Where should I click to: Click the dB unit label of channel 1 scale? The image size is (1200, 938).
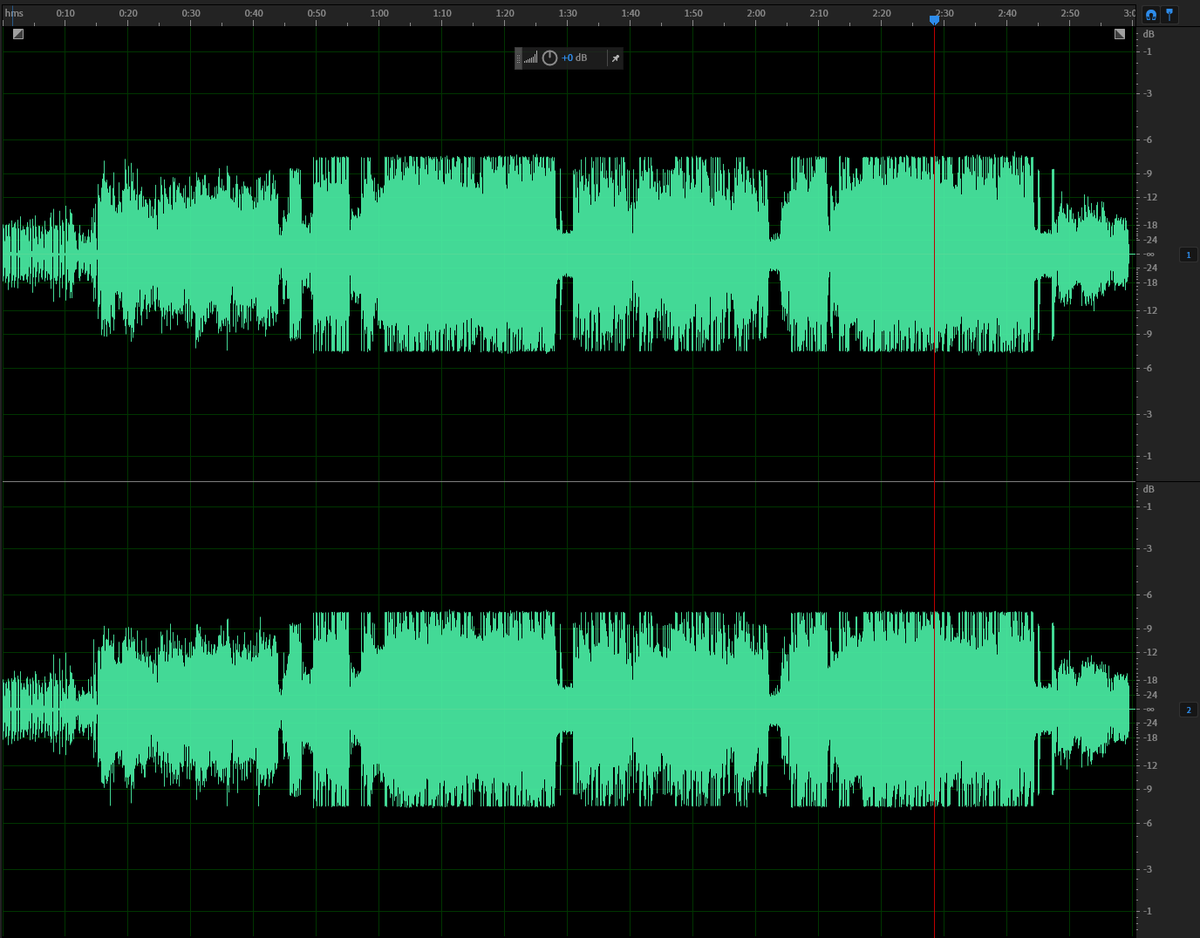pyautogui.click(x=1149, y=34)
